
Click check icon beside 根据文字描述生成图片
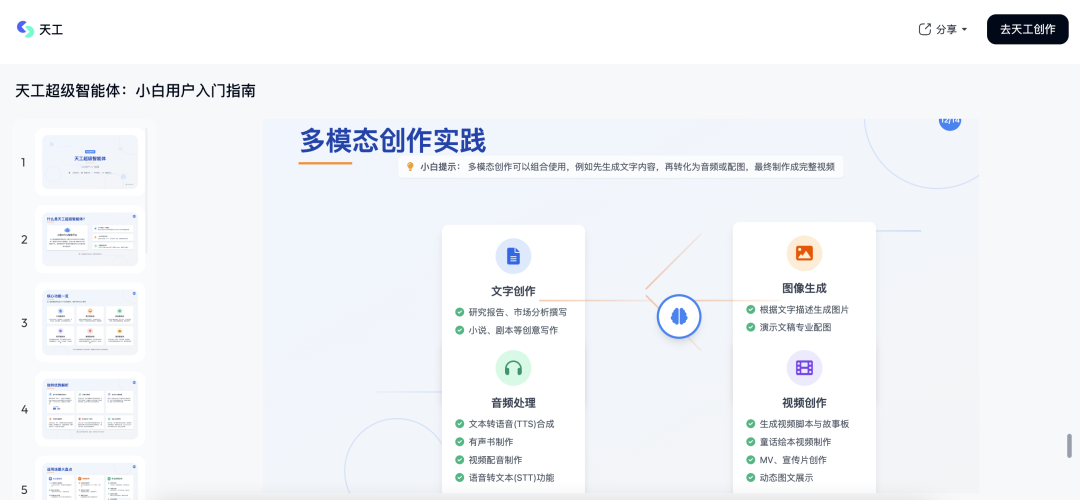click(x=751, y=309)
